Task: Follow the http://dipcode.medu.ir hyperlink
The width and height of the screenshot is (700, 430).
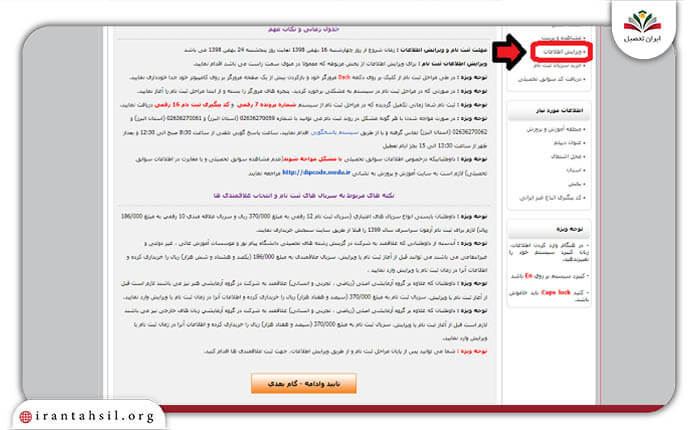Action: tap(317, 172)
